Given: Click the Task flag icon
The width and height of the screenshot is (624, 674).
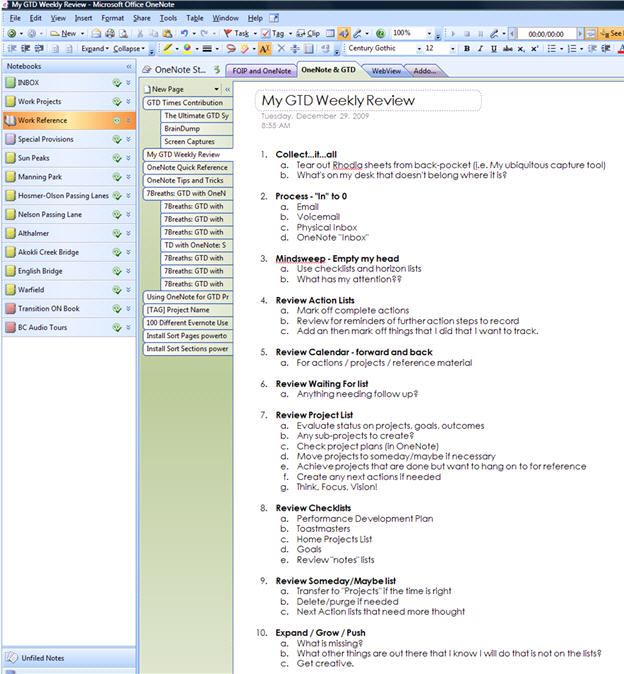Looking at the screenshot, I should click(x=229, y=33).
